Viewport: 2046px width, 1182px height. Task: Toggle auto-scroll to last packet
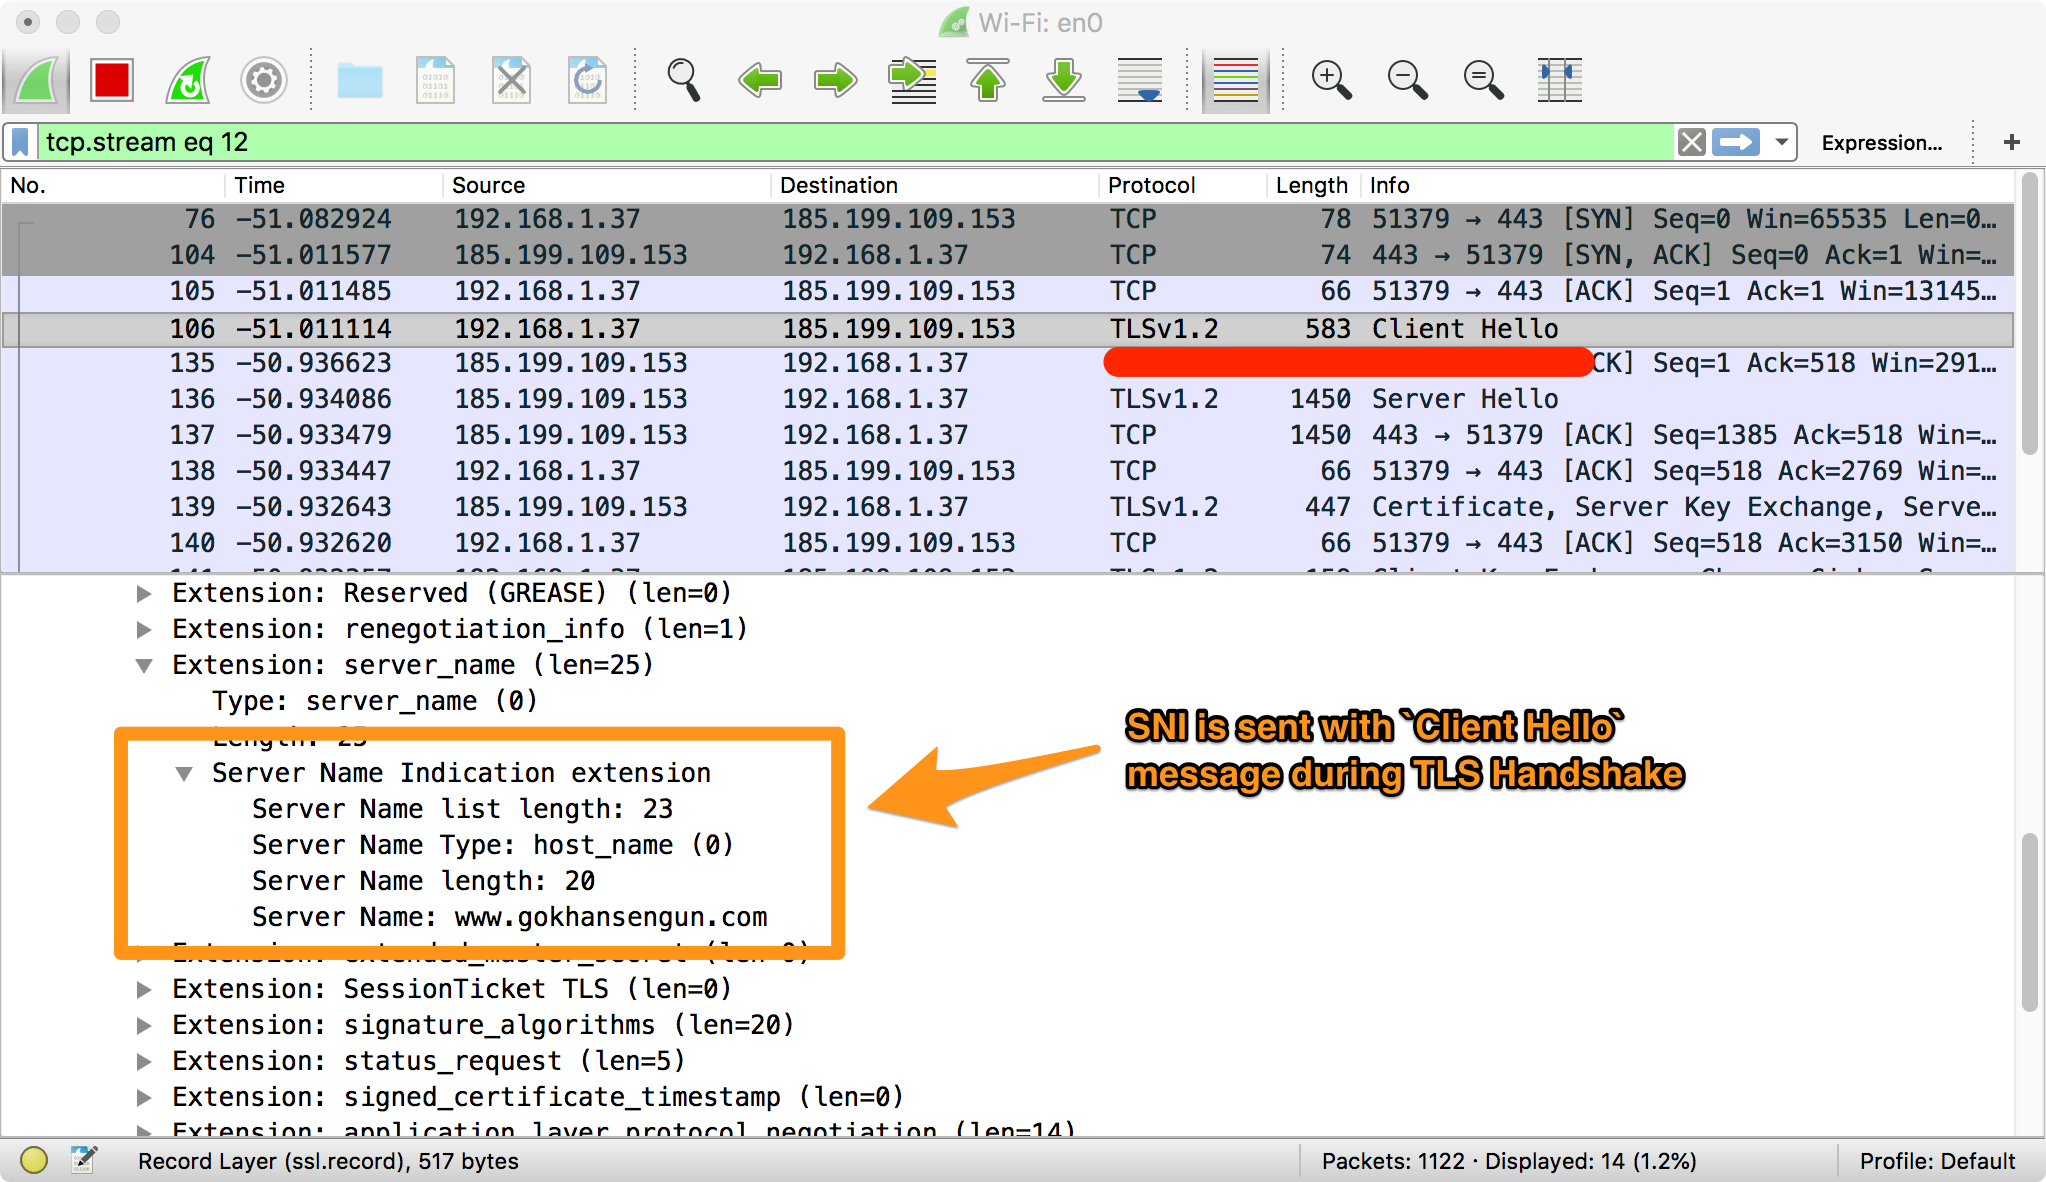1140,80
